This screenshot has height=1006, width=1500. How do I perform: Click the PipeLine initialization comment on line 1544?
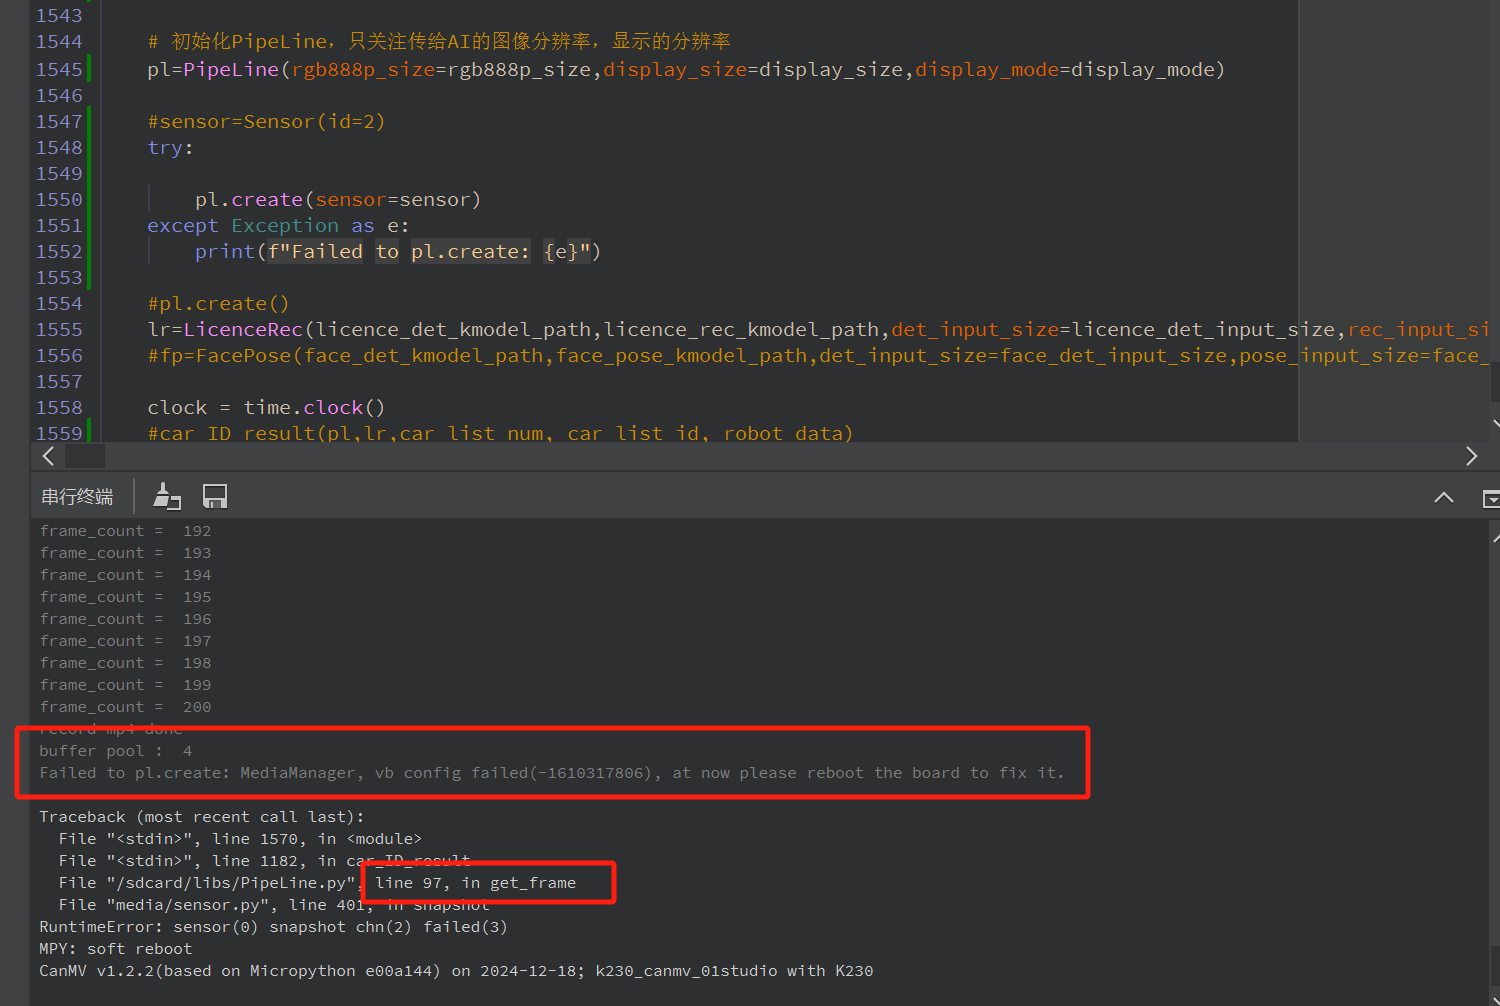click(440, 42)
